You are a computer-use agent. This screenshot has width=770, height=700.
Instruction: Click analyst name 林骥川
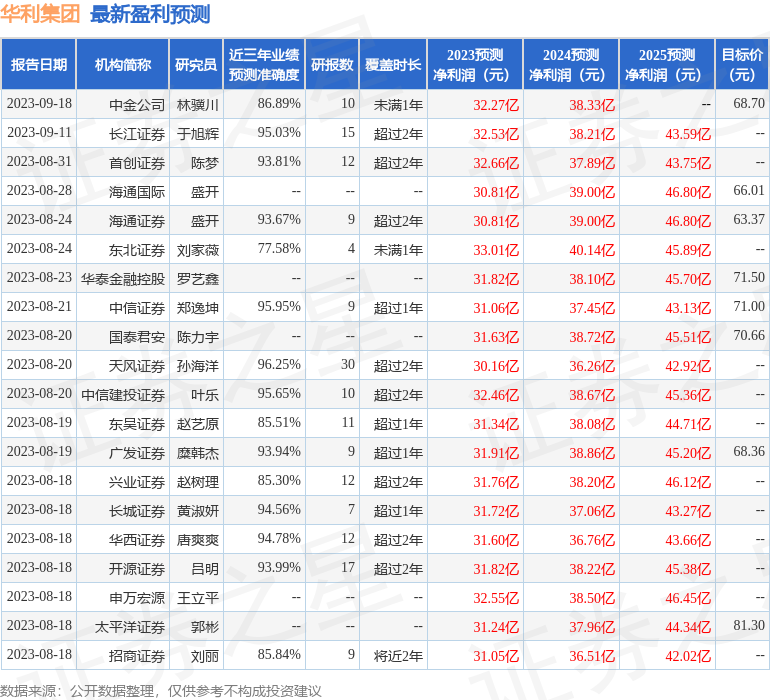(197, 105)
